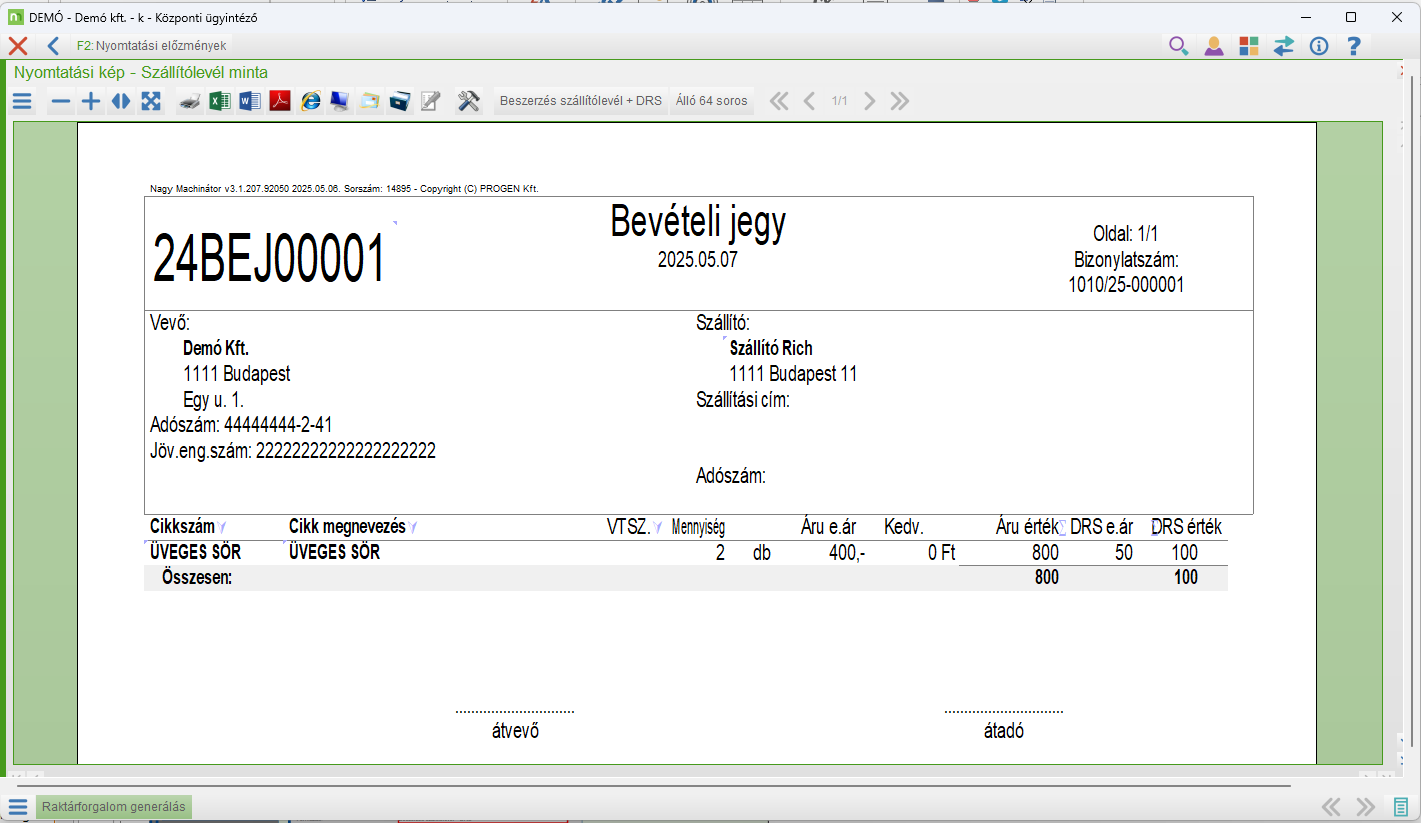Image resolution: width=1421 pixels, height=823 pixels.
Task: Click the zoom out minus icon
Action: coord(61,101)
